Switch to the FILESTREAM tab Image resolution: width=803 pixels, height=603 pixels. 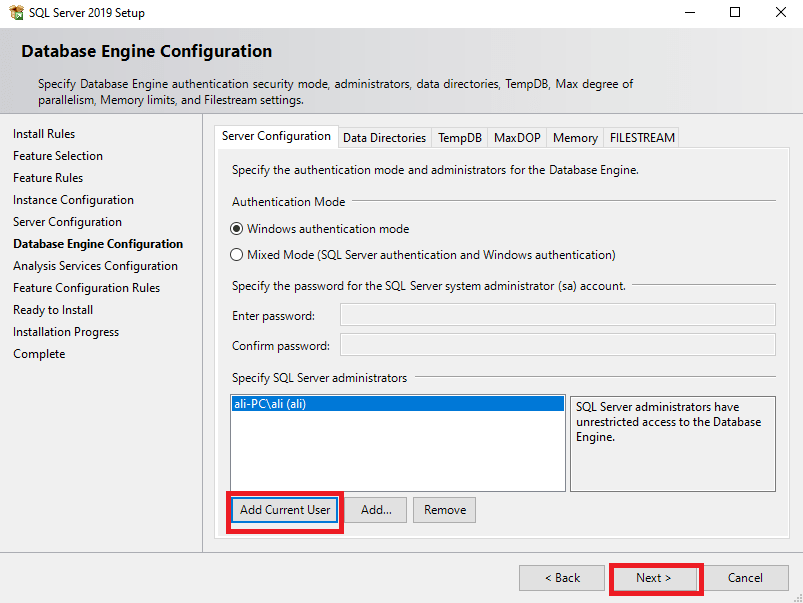click(x=642, y=138)
